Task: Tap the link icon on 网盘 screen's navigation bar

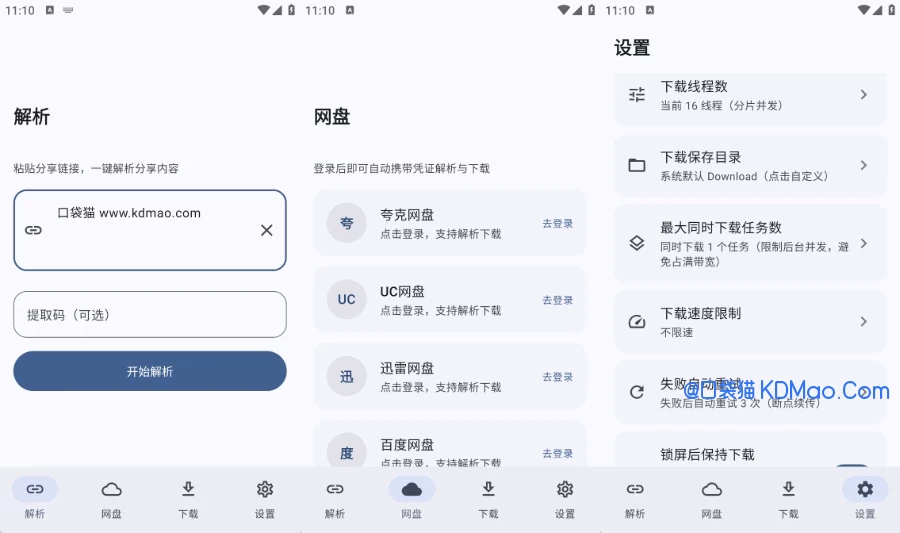Action: coord(335,489)
